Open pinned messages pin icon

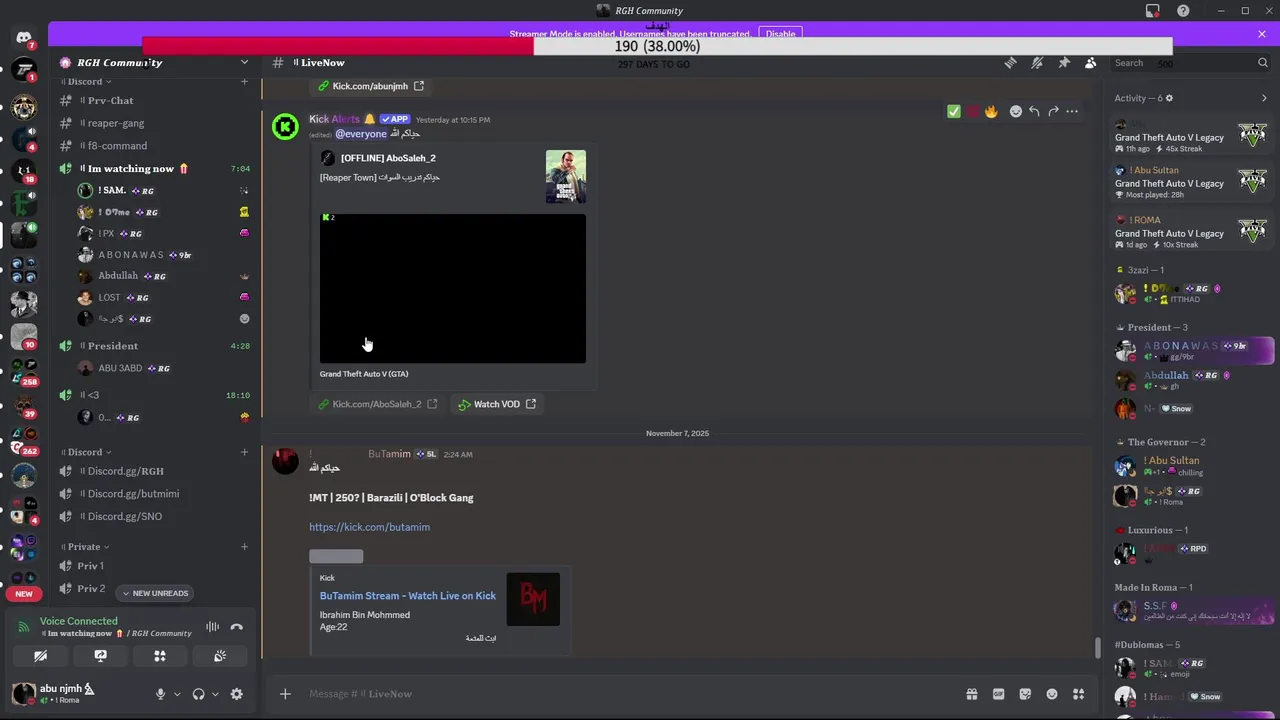point(1064,62)
